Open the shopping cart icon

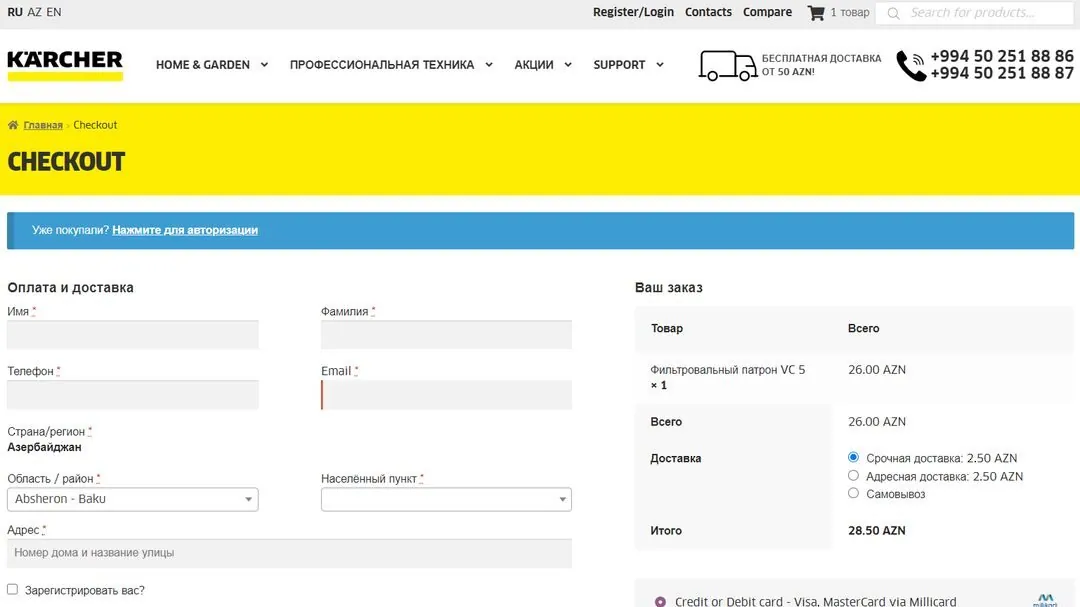[816, 12]
